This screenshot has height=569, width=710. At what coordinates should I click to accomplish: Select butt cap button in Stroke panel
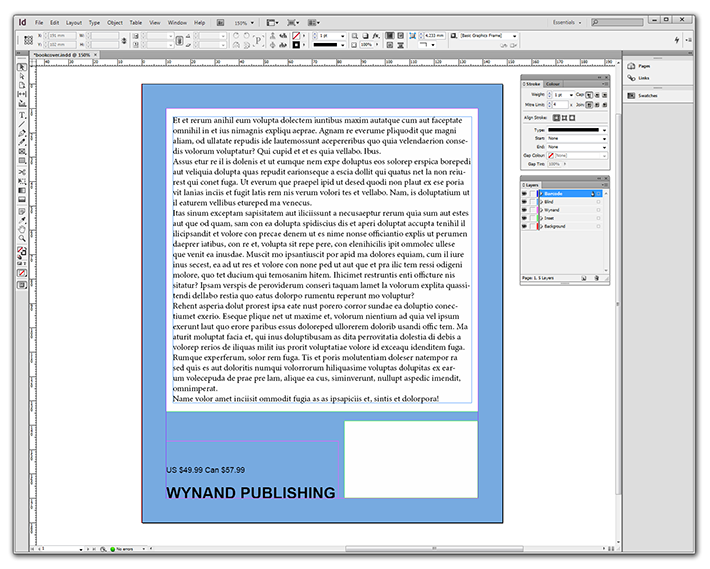(x=589, y=95)
